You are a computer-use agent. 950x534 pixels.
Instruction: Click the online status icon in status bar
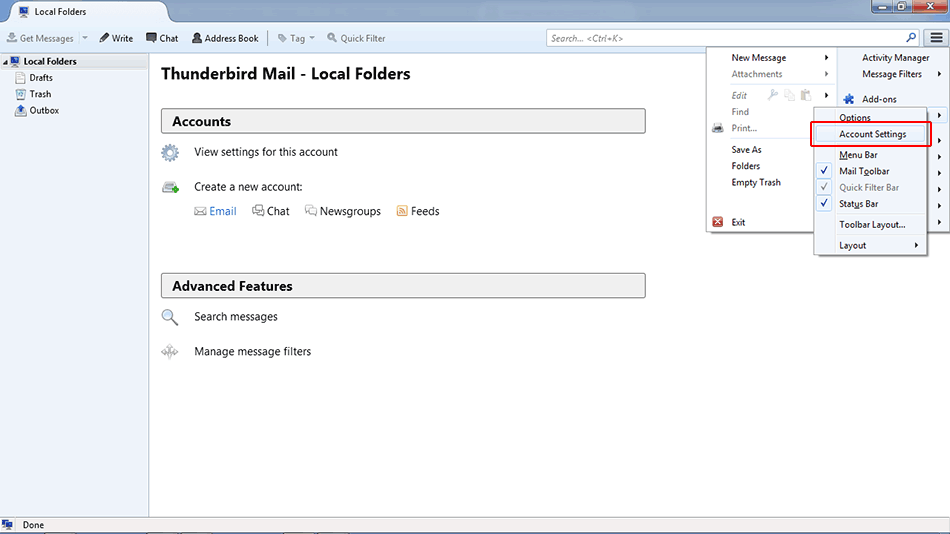[x=7, y=525]
